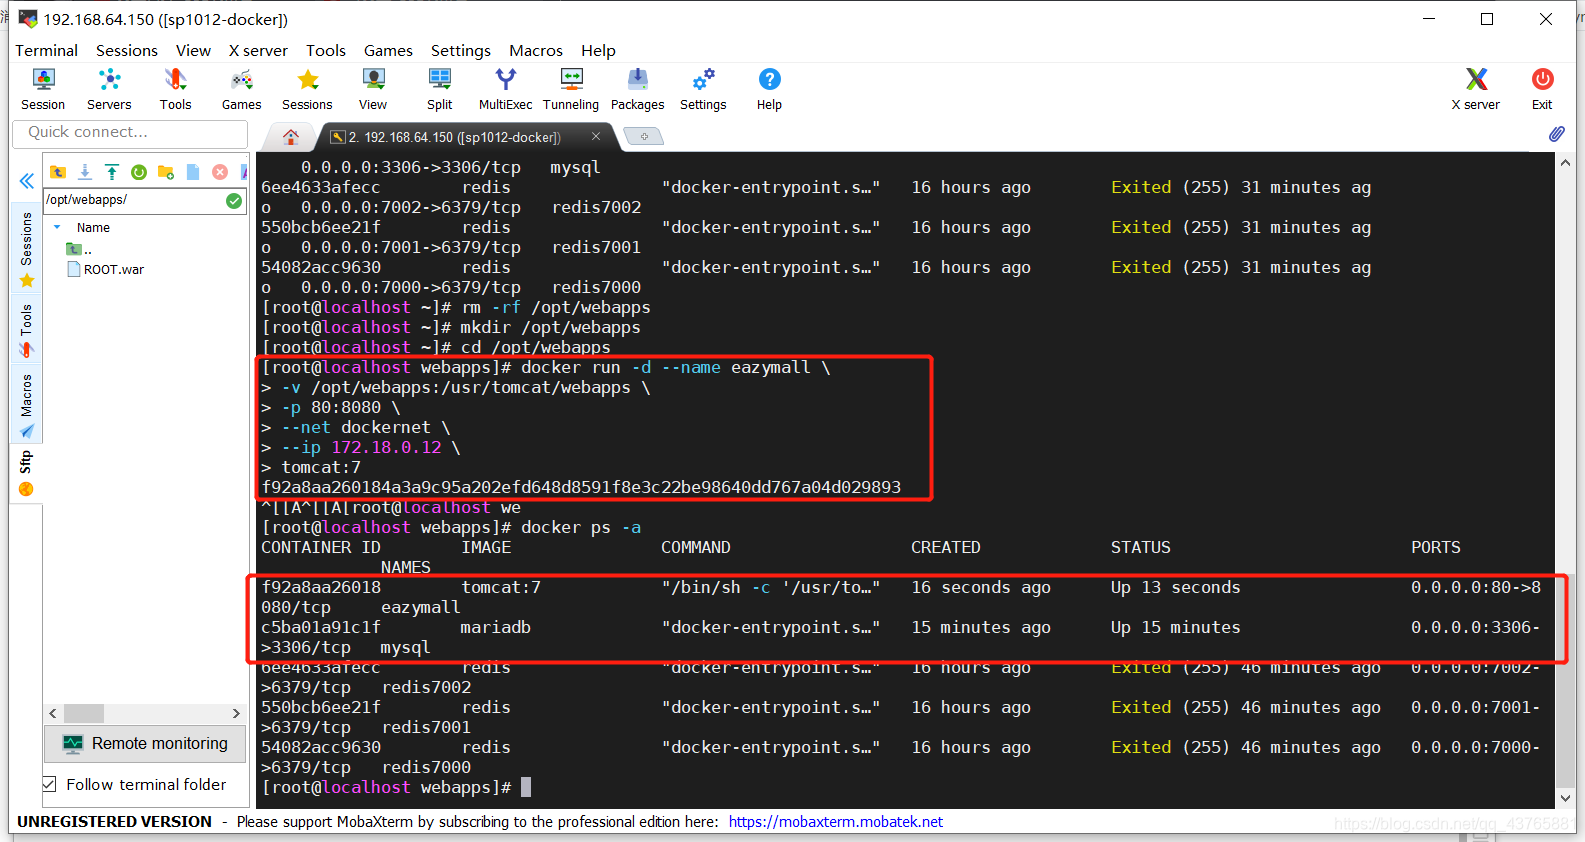Click the paperclip attach icon
Viewport: 1585px width, 842px height.
(1557, 133)
